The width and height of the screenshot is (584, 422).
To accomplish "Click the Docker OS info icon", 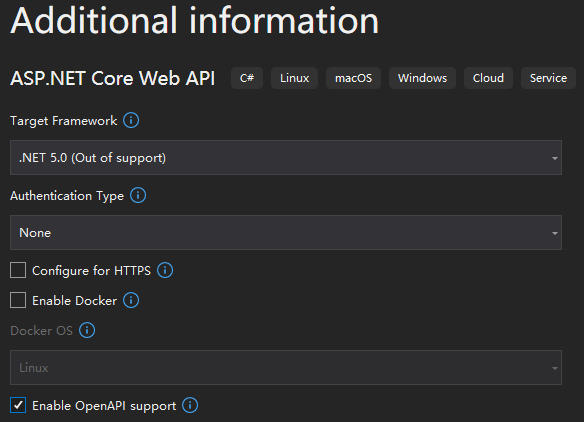I will point(87,330).
